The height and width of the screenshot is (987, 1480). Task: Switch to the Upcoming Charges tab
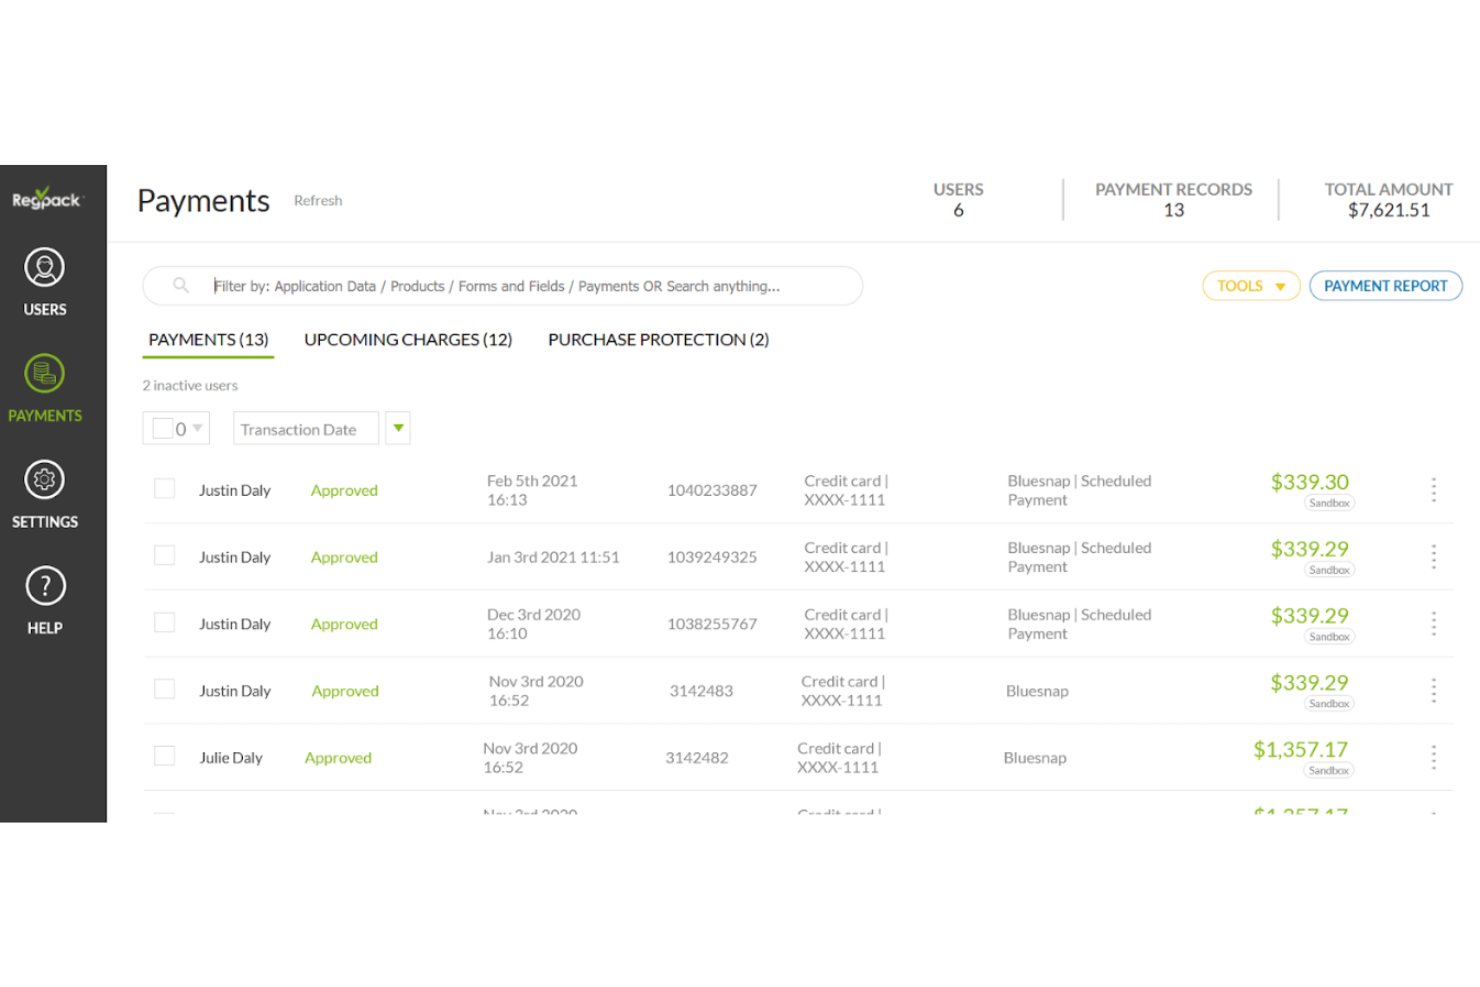(408, 339)
